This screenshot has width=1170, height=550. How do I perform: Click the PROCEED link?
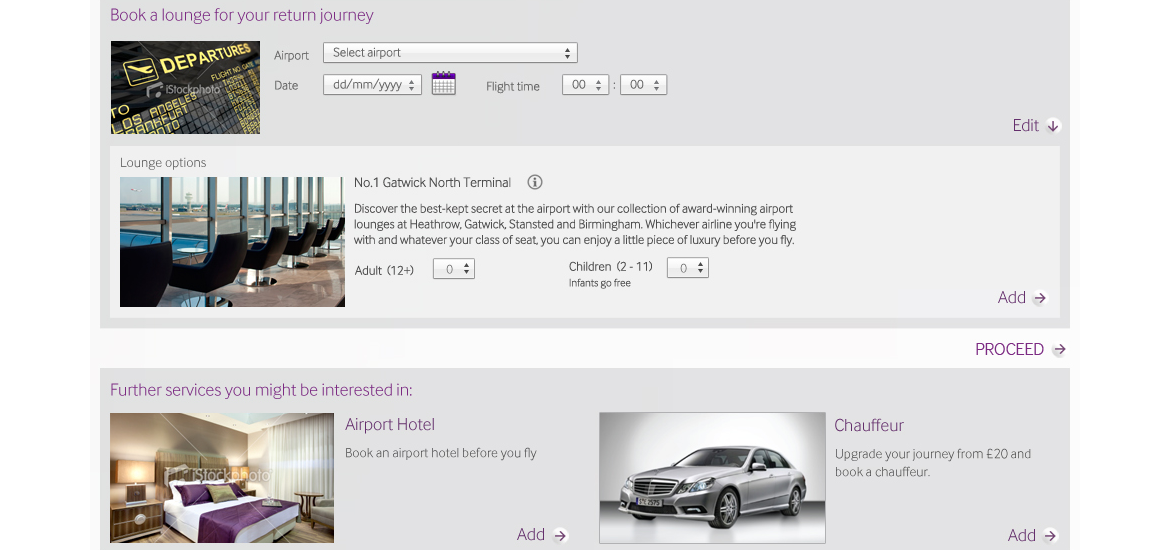[x=1010, y=349]
